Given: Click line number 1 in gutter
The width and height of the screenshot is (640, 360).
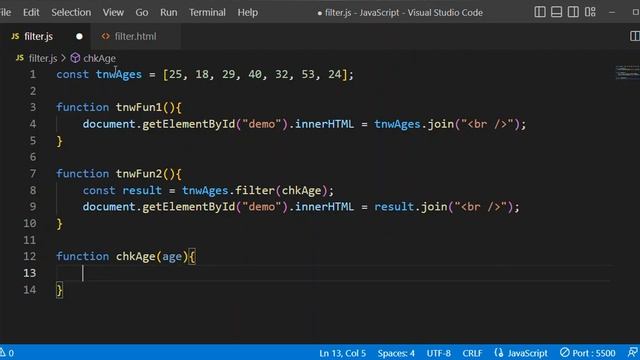Looking at the screenshot, I should click(x=33, y=74).
